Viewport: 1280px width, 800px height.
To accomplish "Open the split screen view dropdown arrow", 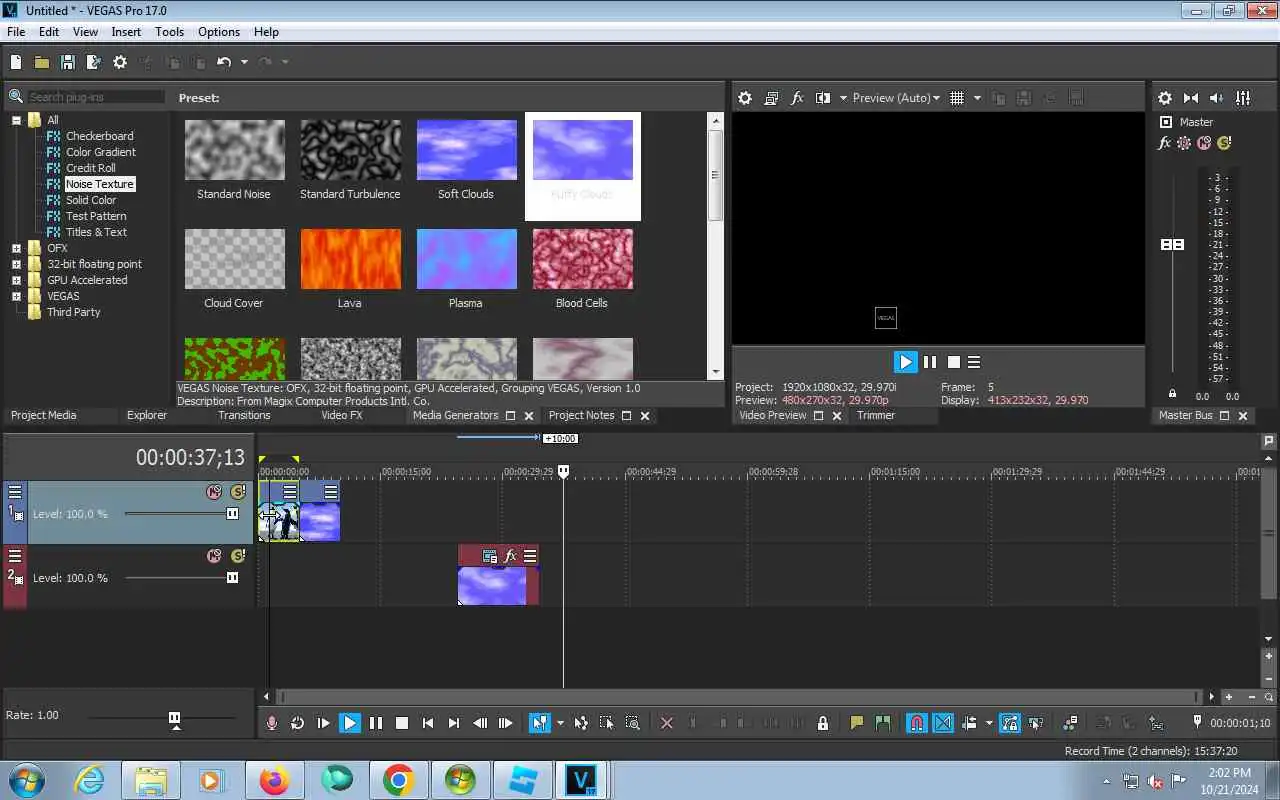I will [843, 98].
